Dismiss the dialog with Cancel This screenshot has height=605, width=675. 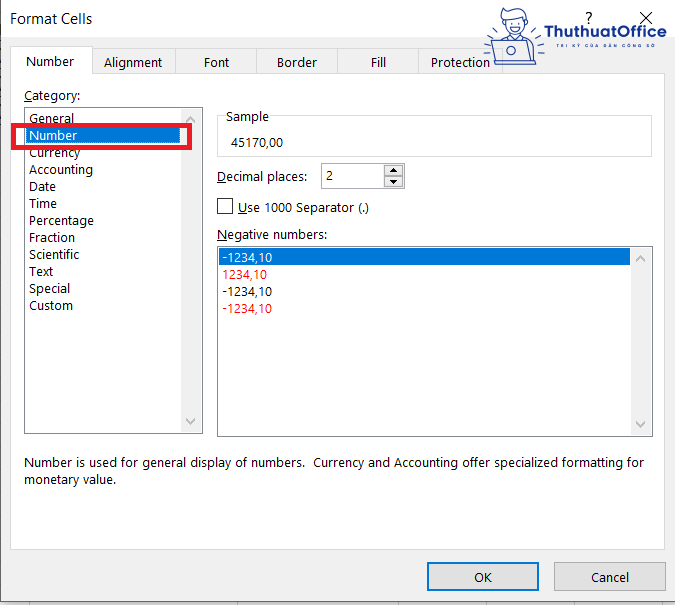coord(610,577)
